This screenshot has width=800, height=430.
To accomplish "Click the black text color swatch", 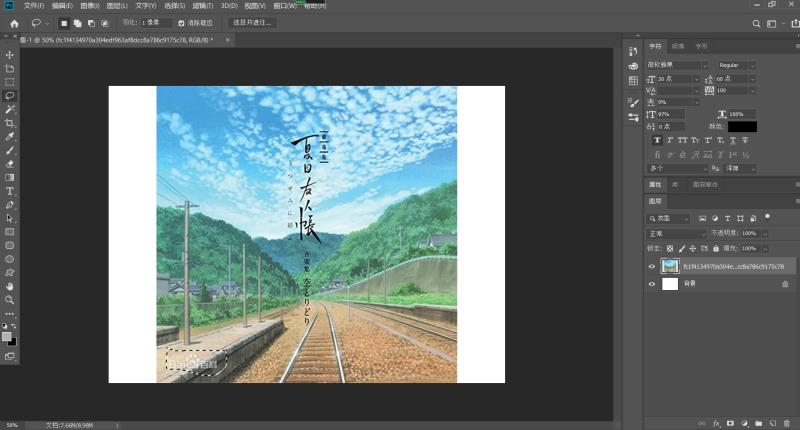I will point(742,127).
